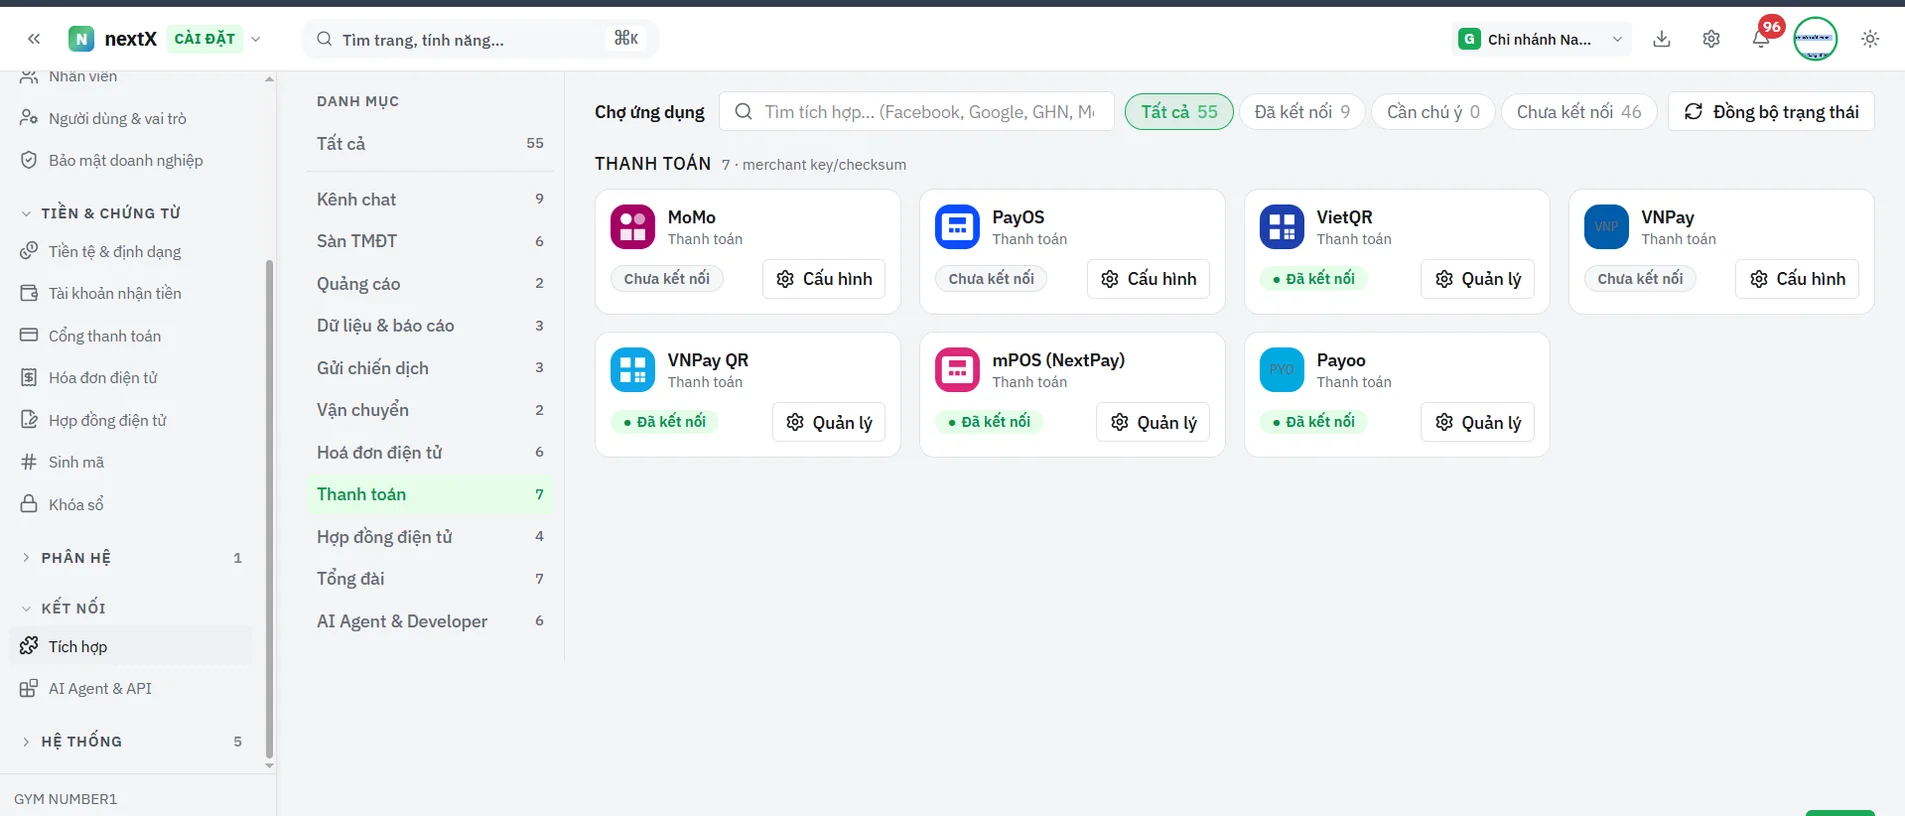Focus the Tìm tích hợp search field
The image size is (1905, 816).
917,112
